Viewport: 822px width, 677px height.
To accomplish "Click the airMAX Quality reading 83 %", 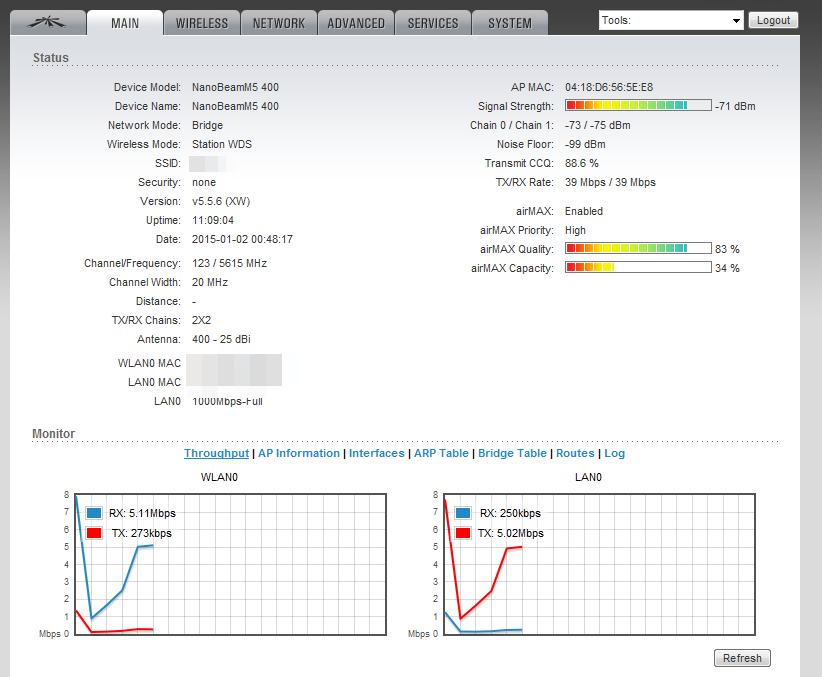I will (x=727, y=249).
